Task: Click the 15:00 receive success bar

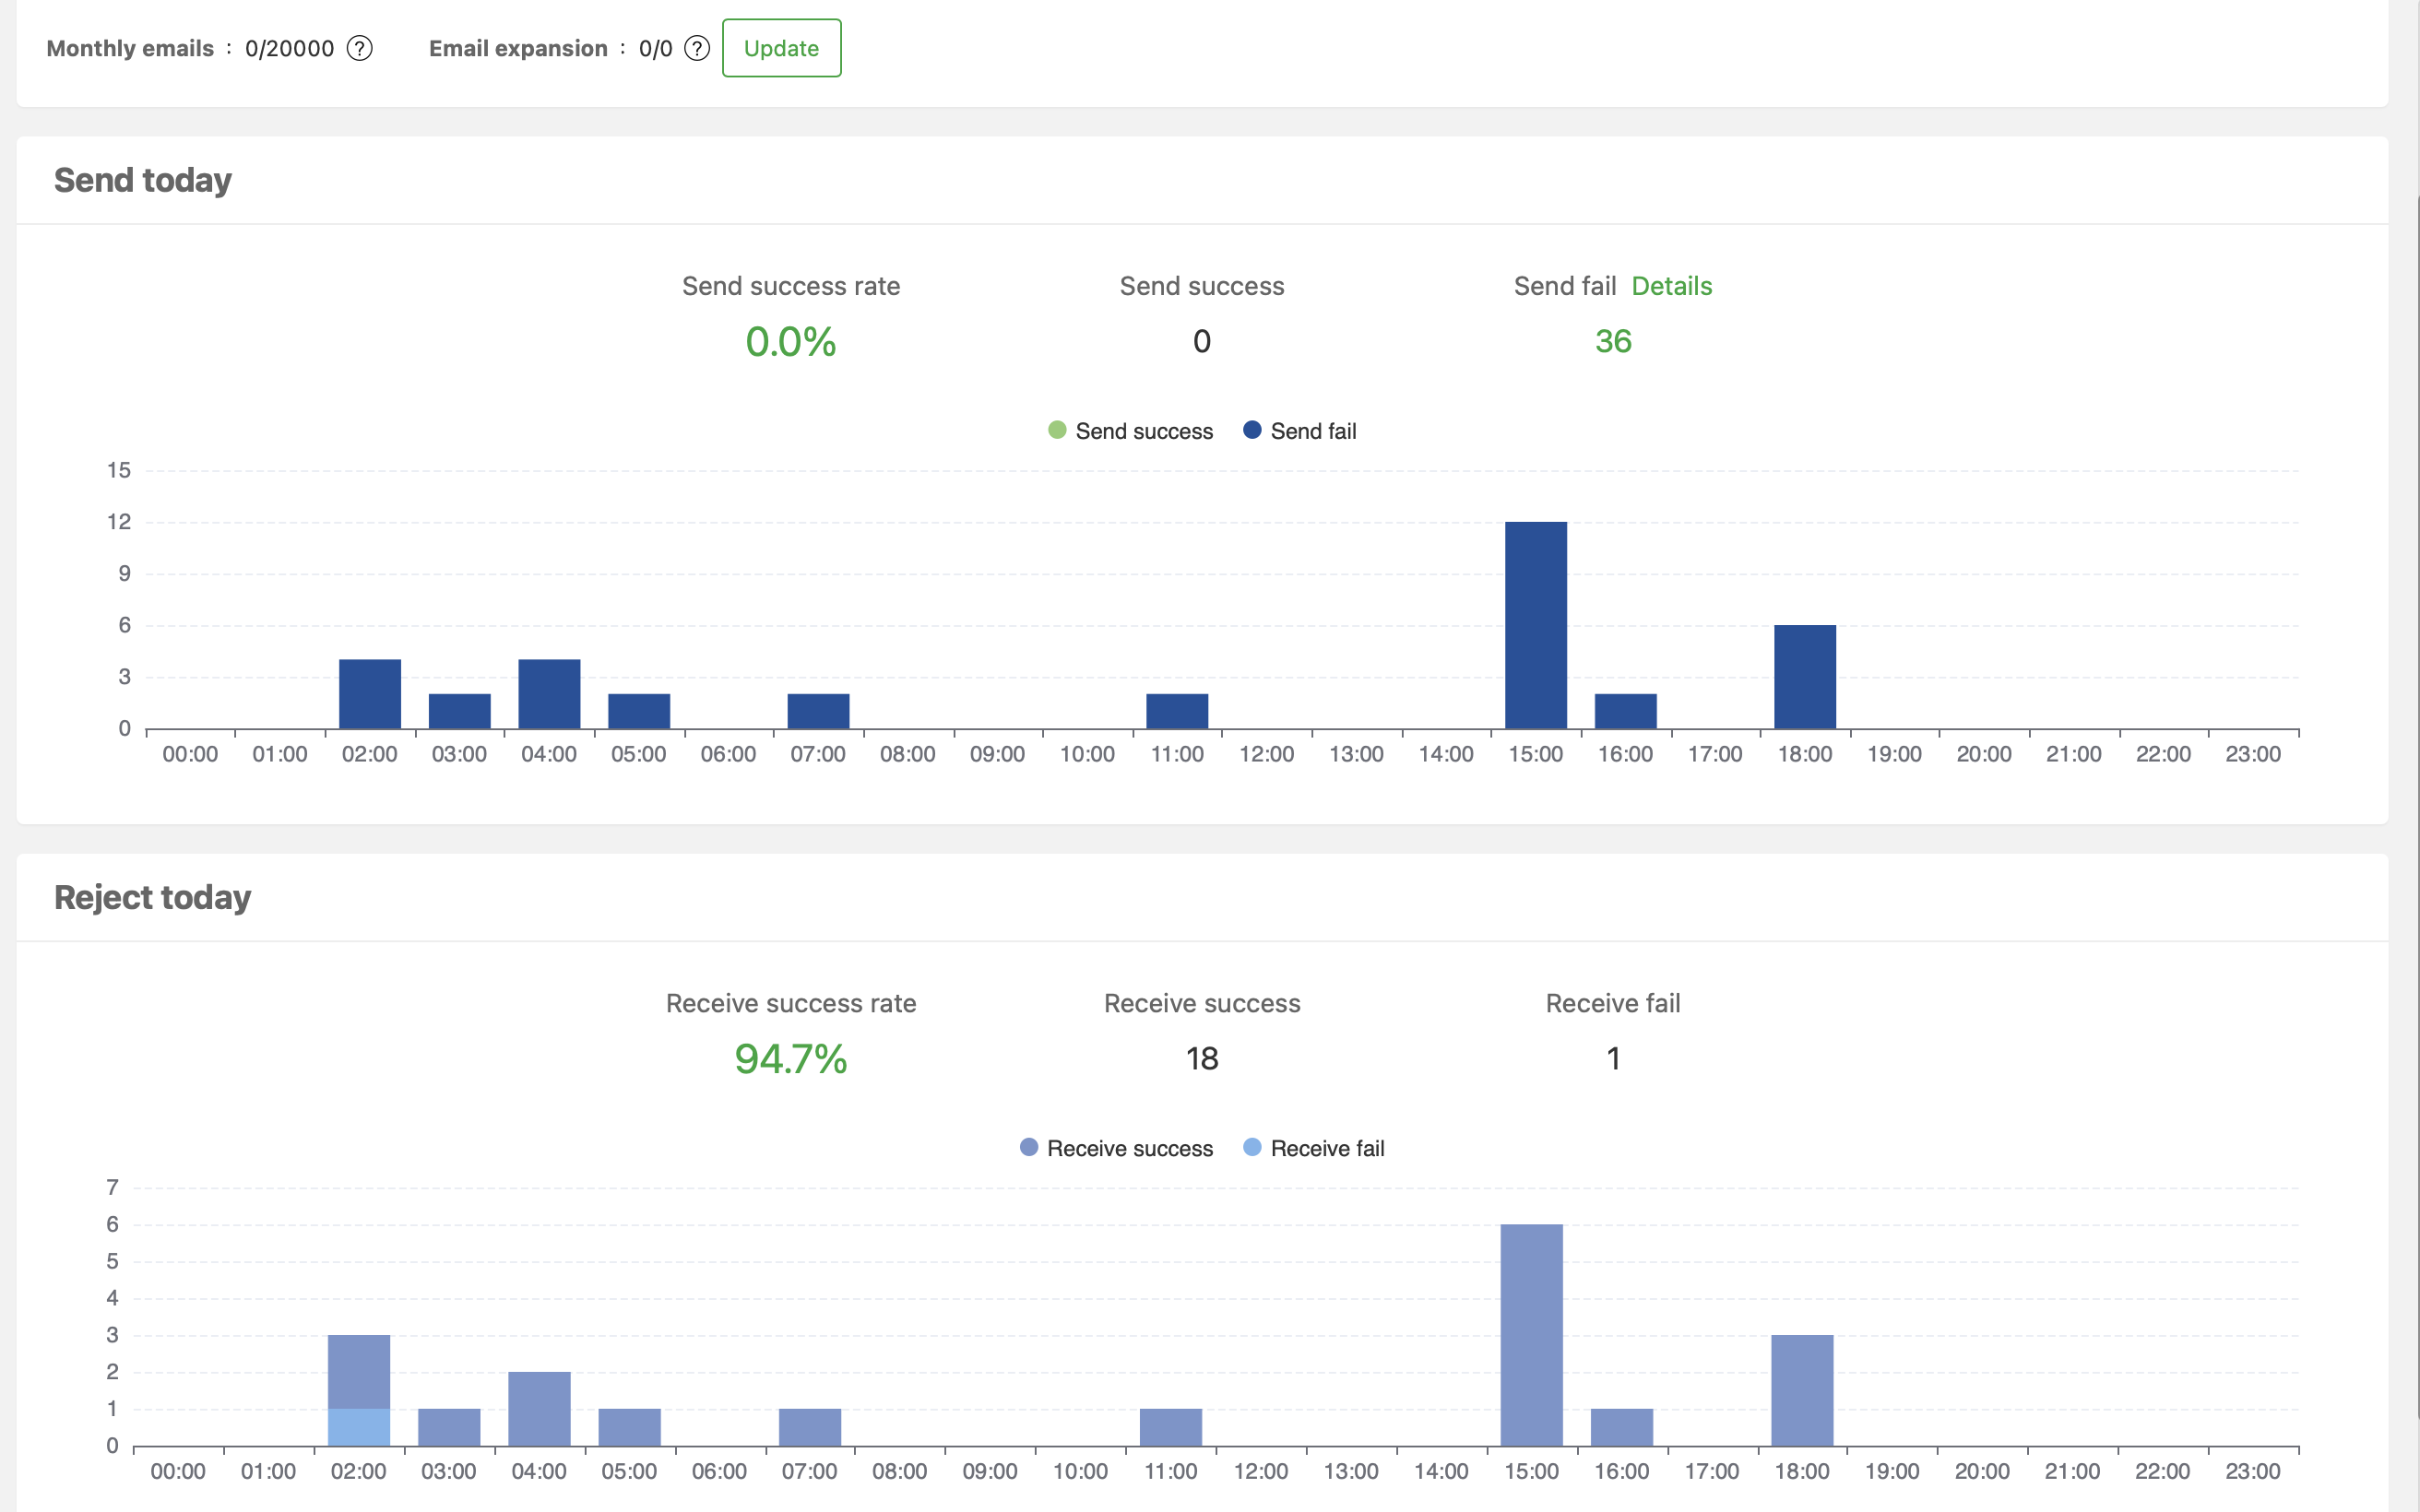Action: pyautogui.click(x=1531, y=1335)
